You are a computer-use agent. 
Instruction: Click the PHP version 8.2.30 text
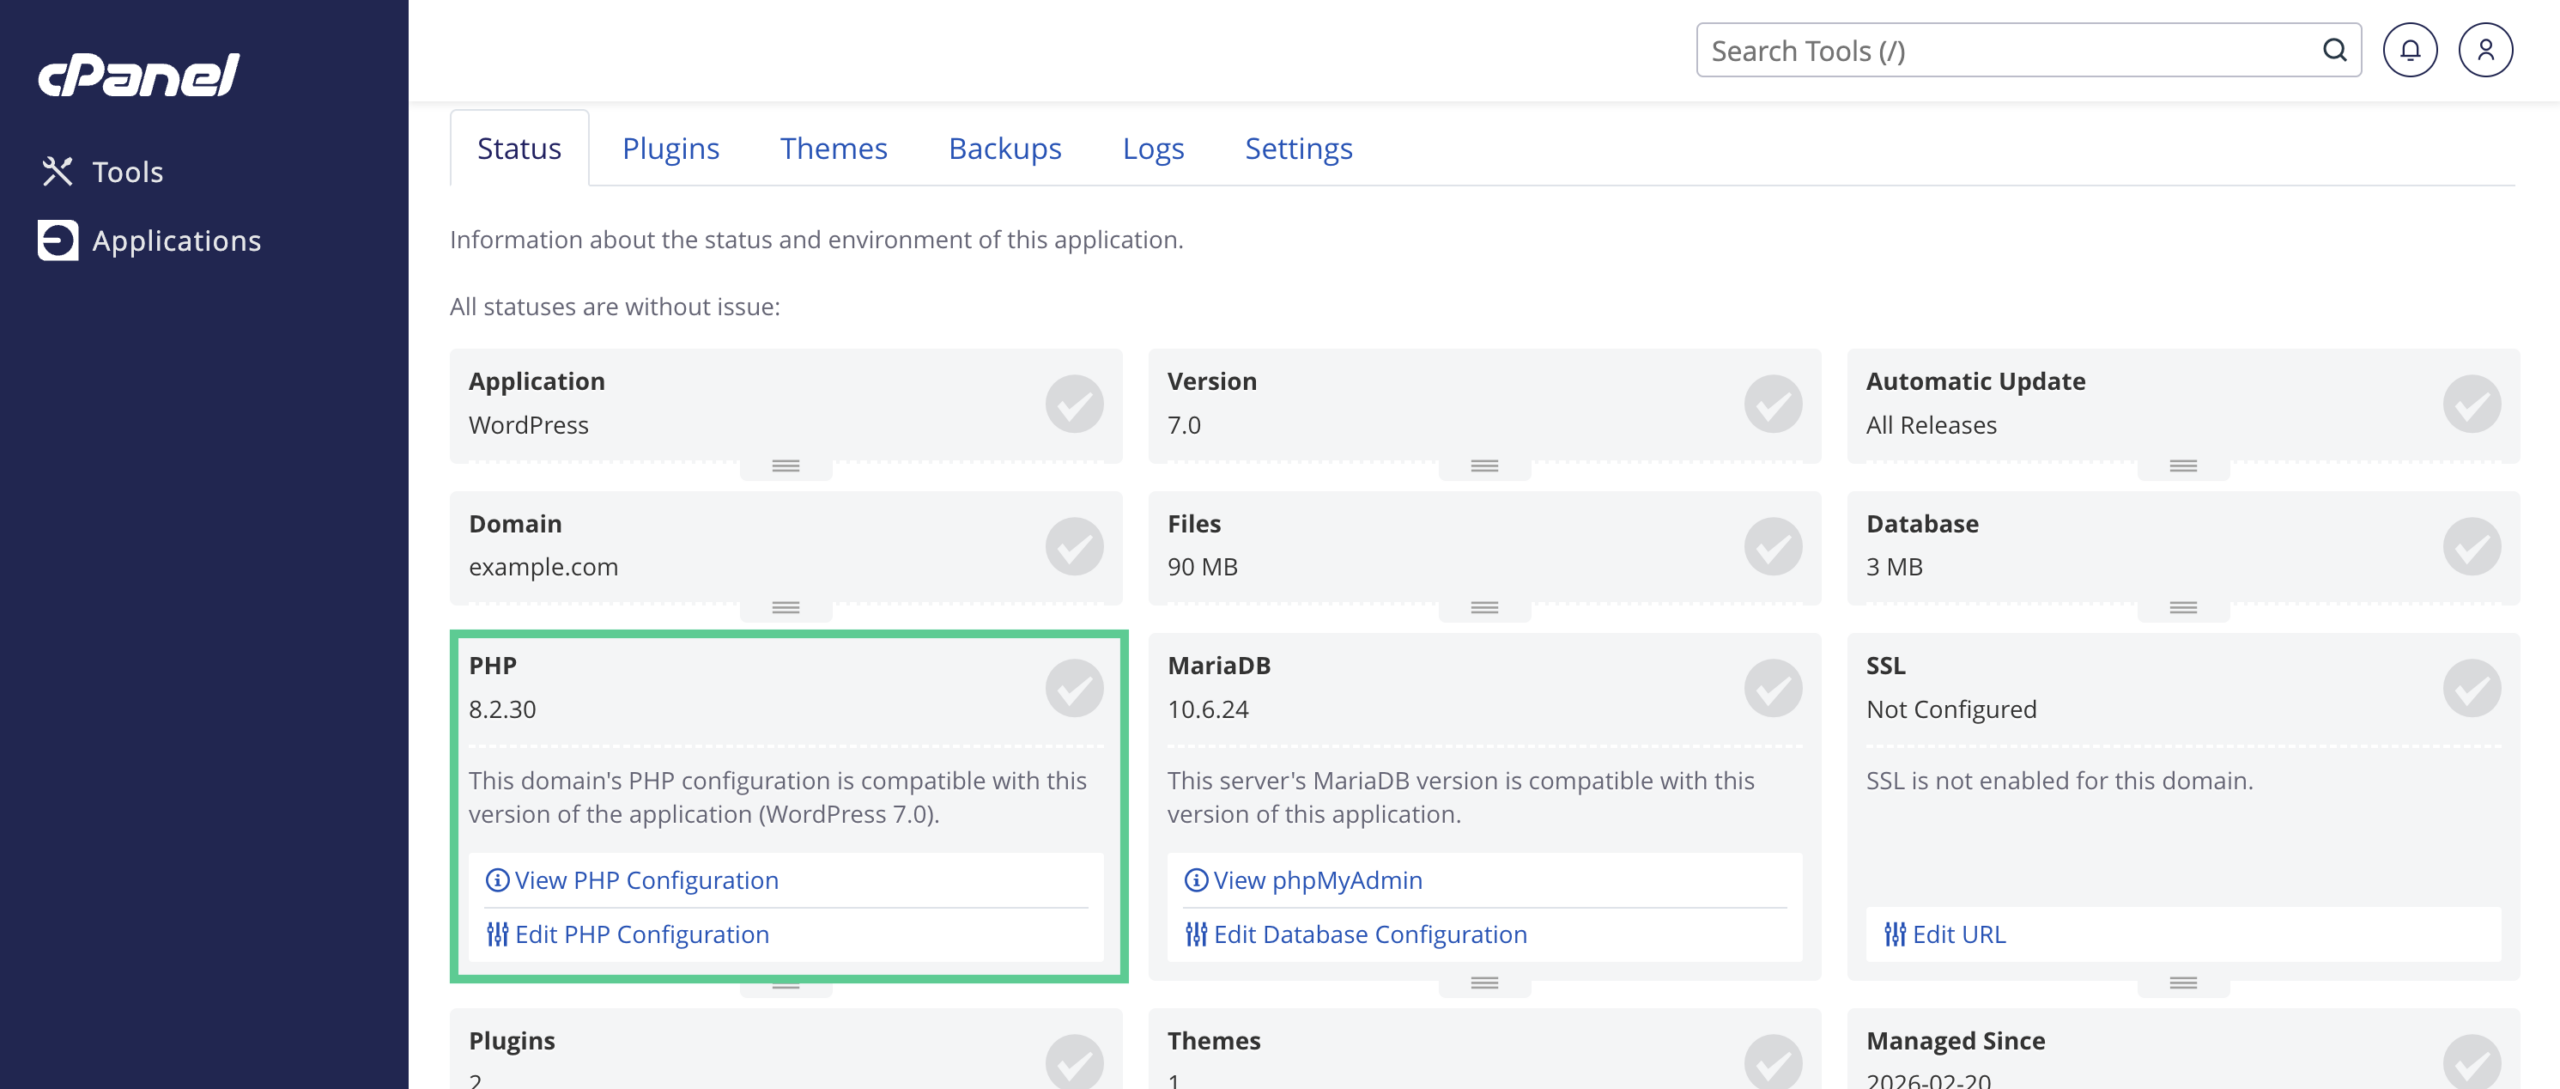point(502,709)
